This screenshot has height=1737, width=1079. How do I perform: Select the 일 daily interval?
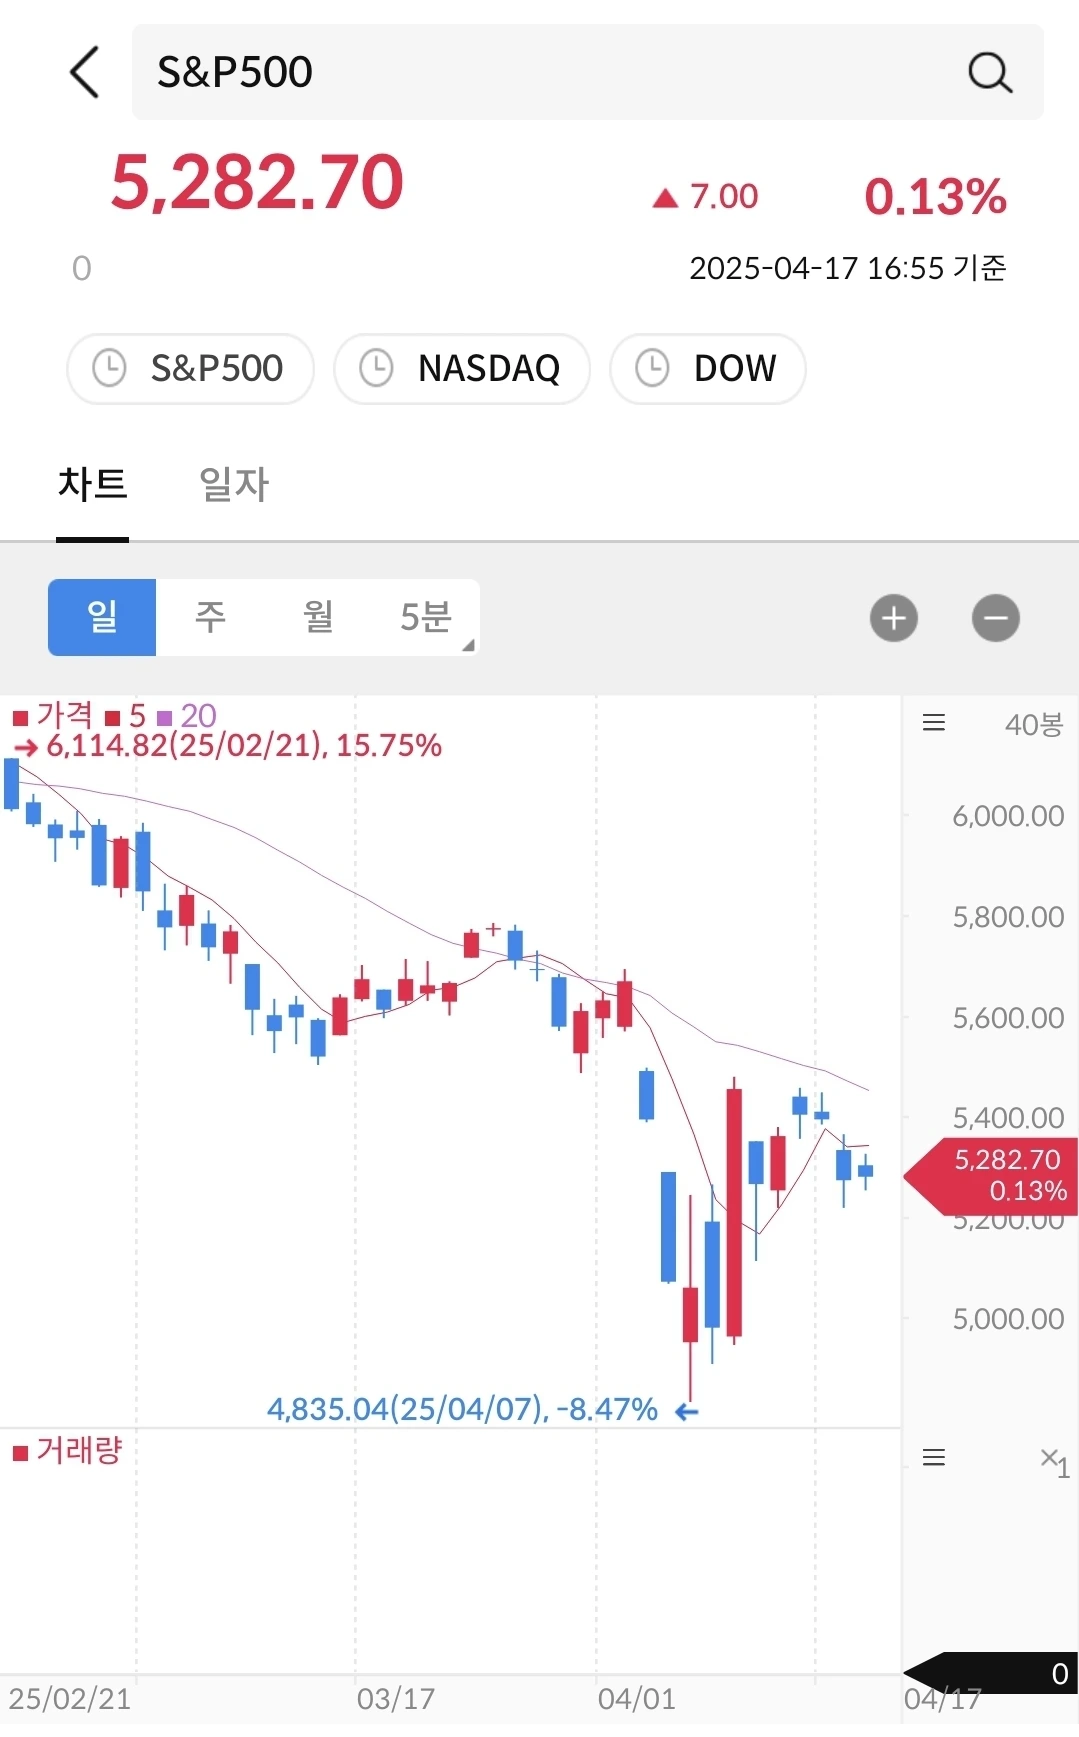pyautogui.click(x=102, y=617)
